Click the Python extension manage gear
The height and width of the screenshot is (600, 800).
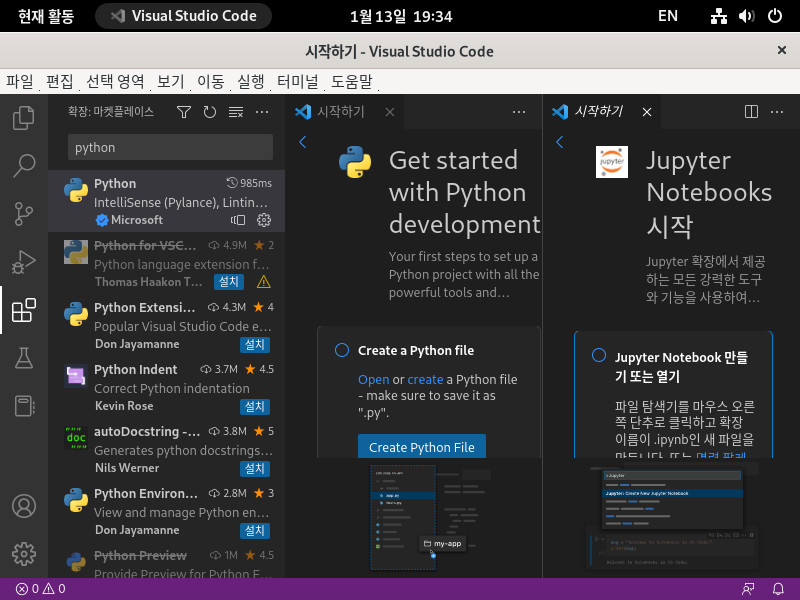(x=264, y=220)
